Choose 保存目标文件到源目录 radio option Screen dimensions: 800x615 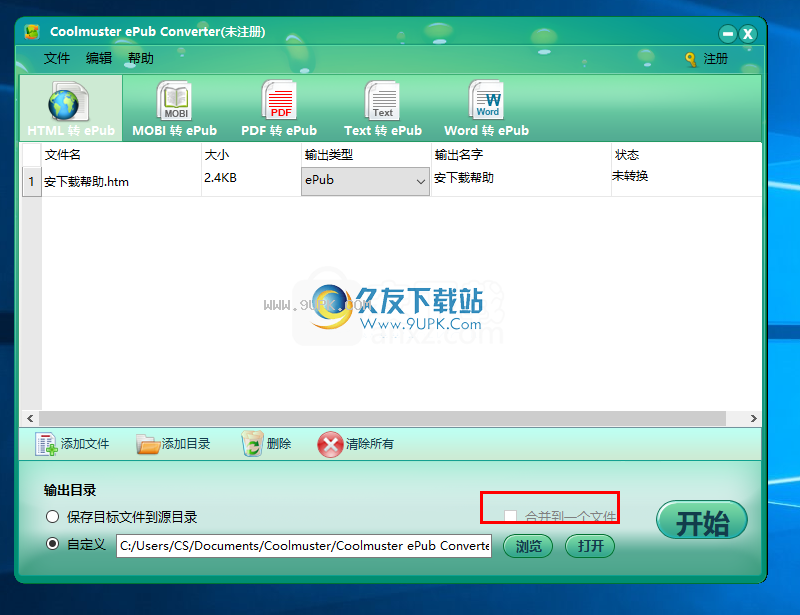coord(53,517)
